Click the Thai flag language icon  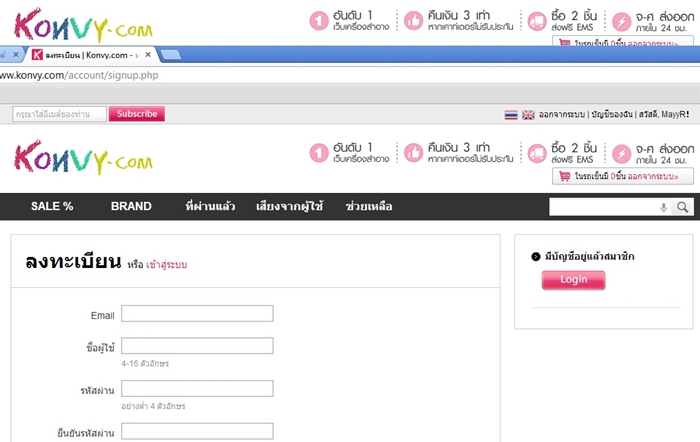(x=511, y=115)
